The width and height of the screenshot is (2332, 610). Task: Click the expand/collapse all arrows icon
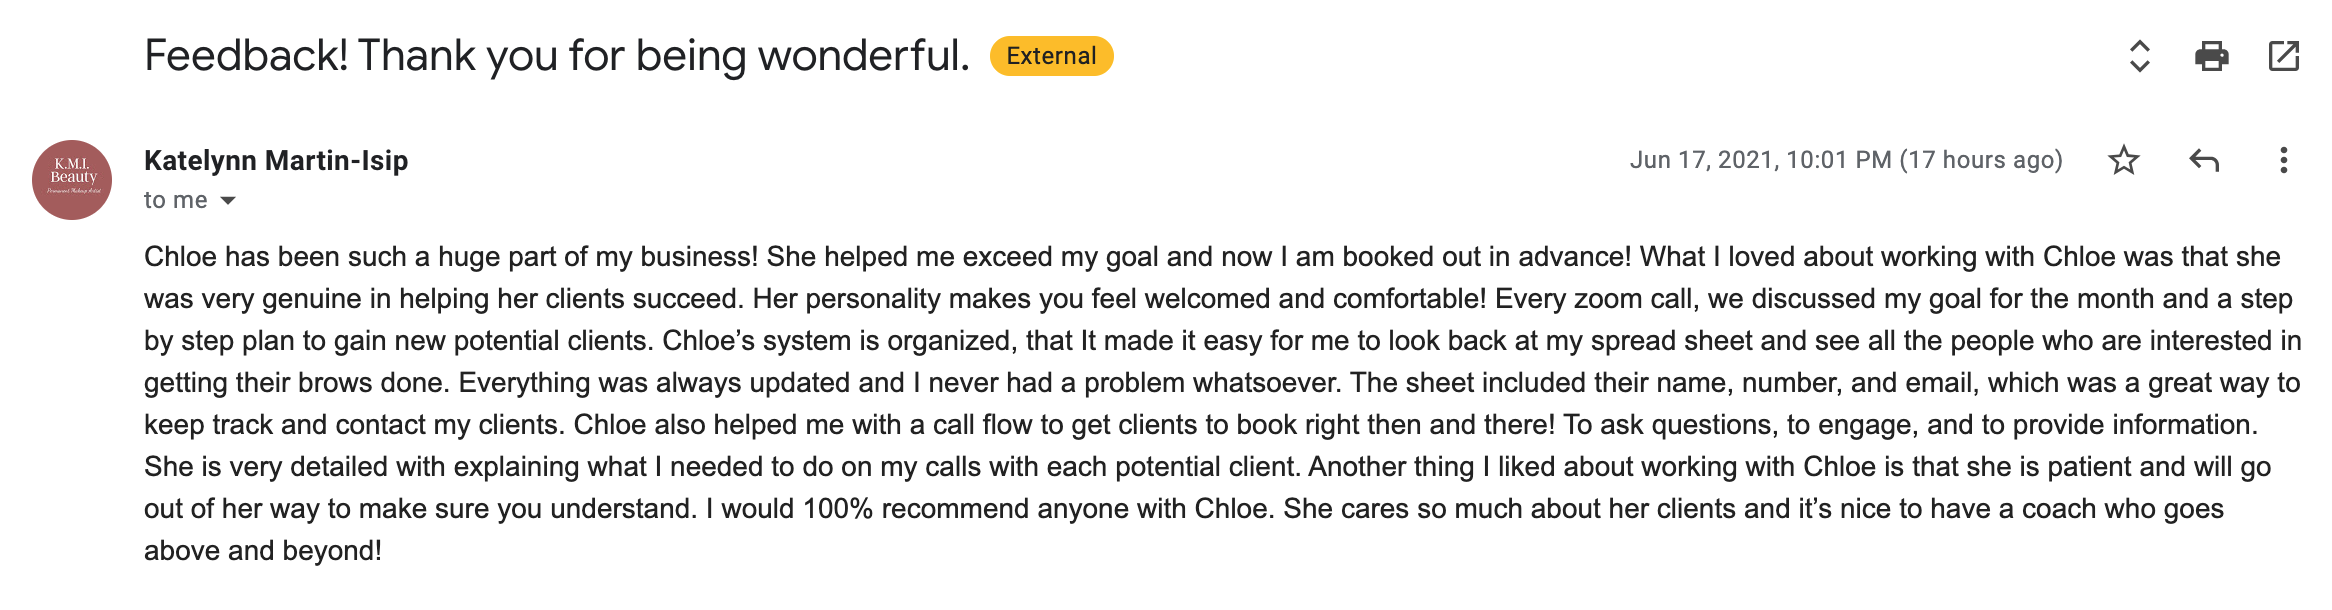tap(2139, 56)
